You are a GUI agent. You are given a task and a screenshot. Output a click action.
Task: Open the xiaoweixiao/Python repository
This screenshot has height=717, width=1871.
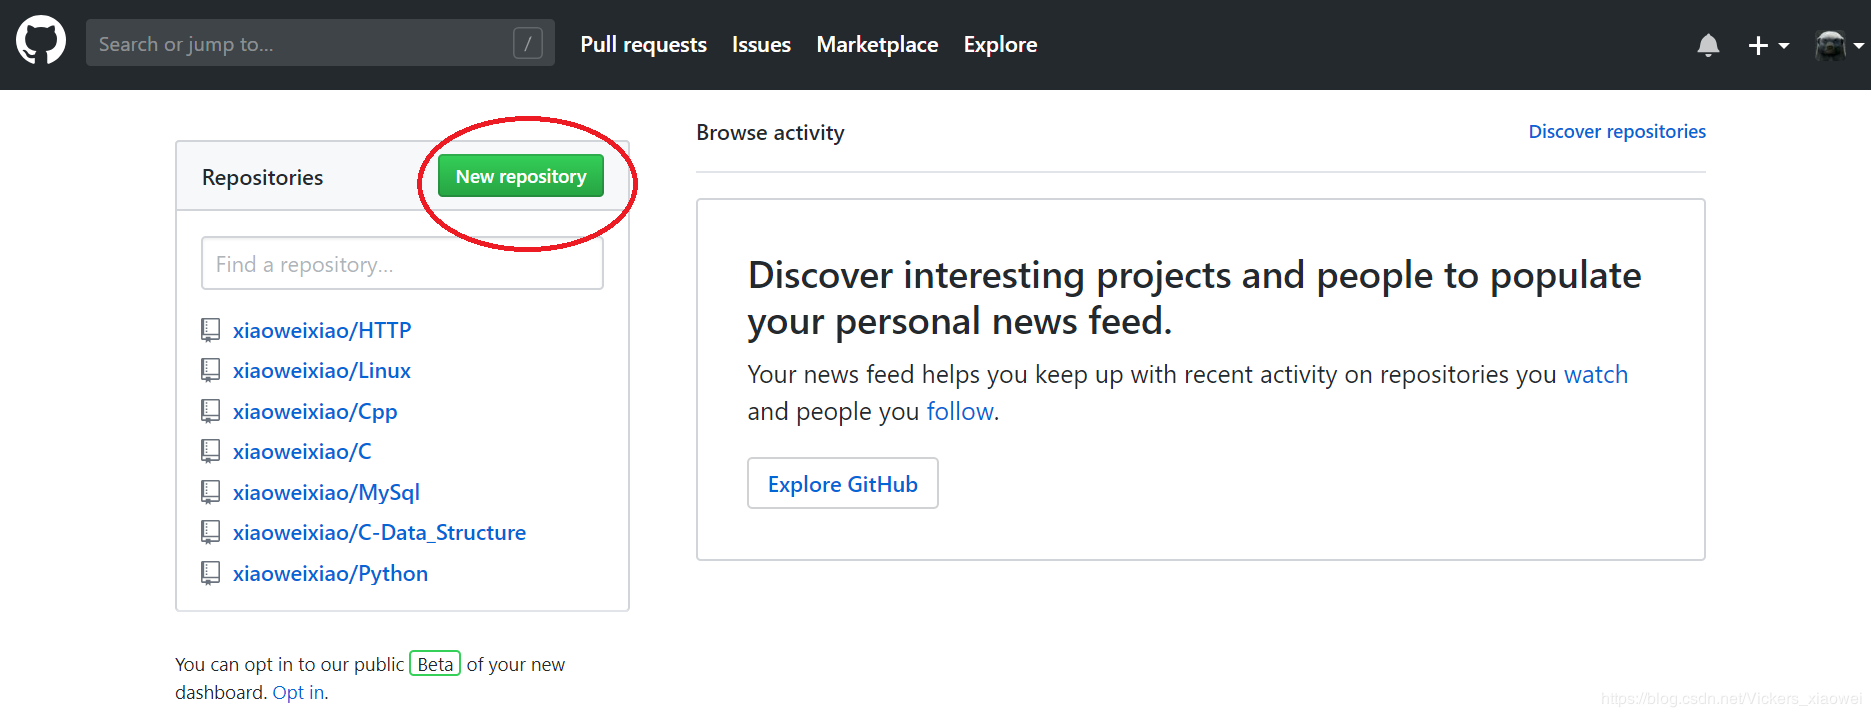tap(330, 573)
